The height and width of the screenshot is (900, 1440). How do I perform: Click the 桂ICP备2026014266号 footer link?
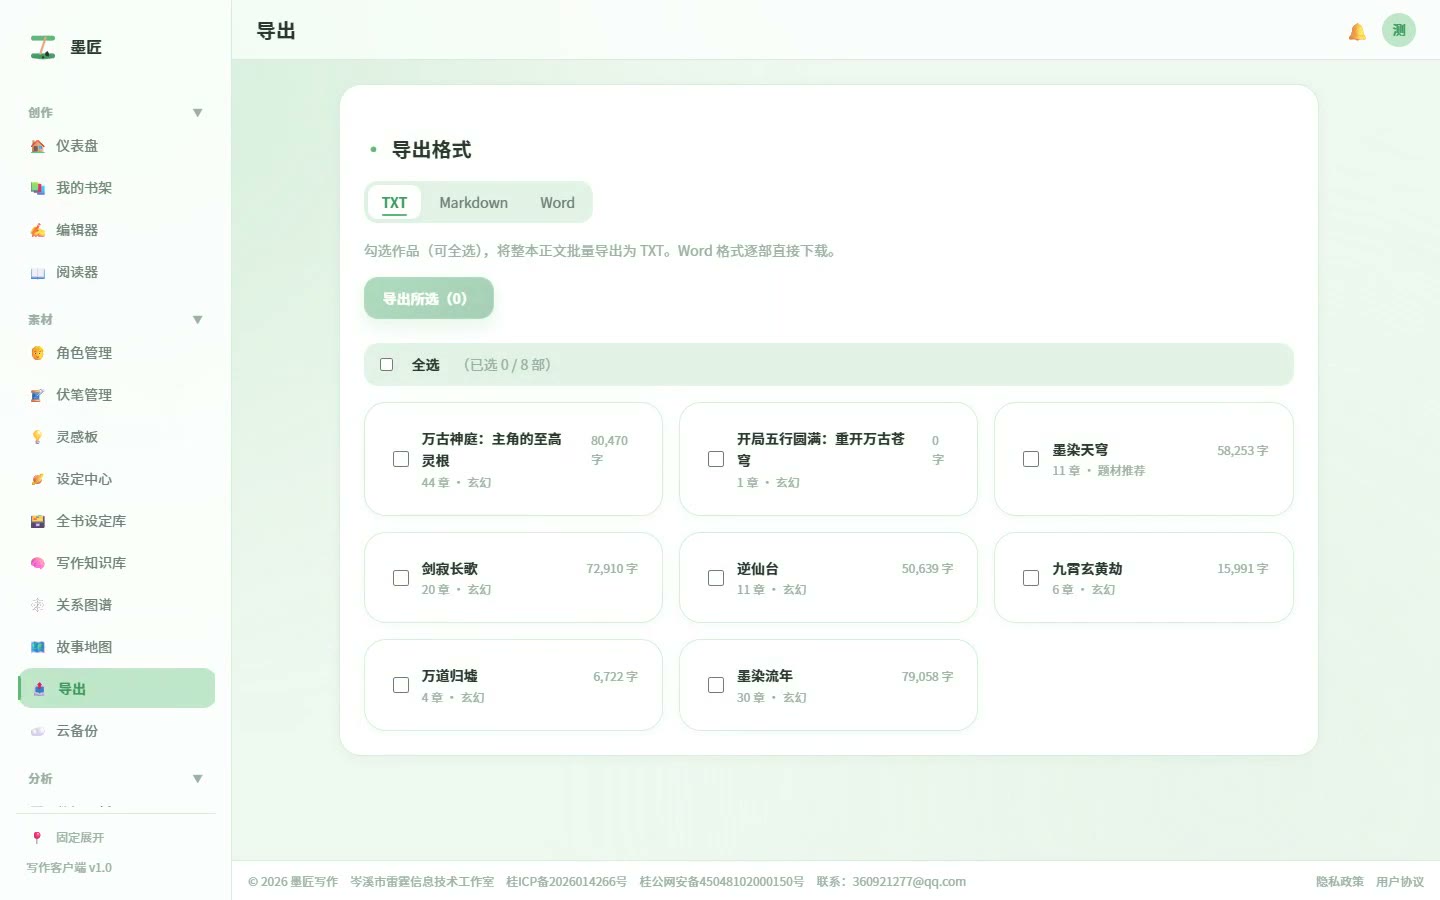pos(566,882)
